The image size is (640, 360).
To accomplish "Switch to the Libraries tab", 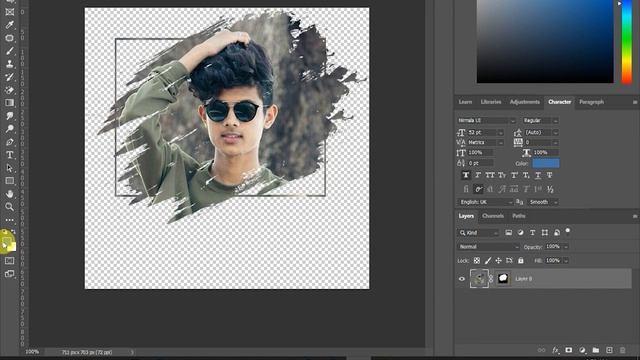I will pos(491,102).
